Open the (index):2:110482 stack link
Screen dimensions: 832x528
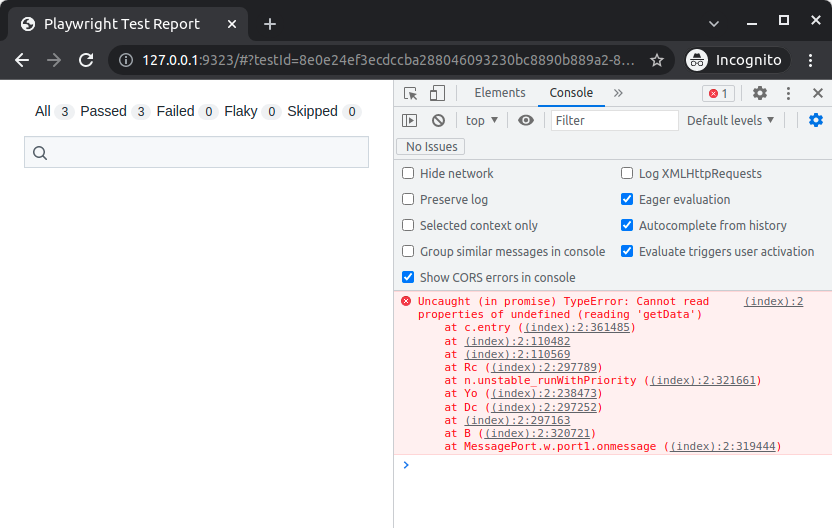click(x=517, y=341)
